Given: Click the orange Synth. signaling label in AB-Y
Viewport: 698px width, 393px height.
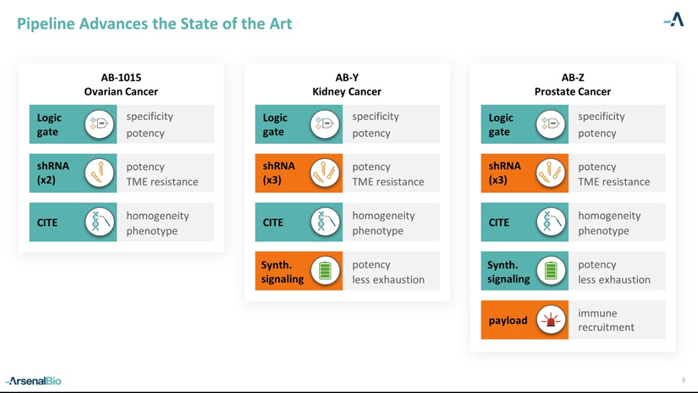Looking at the screenshot, I should coord(299,271).
